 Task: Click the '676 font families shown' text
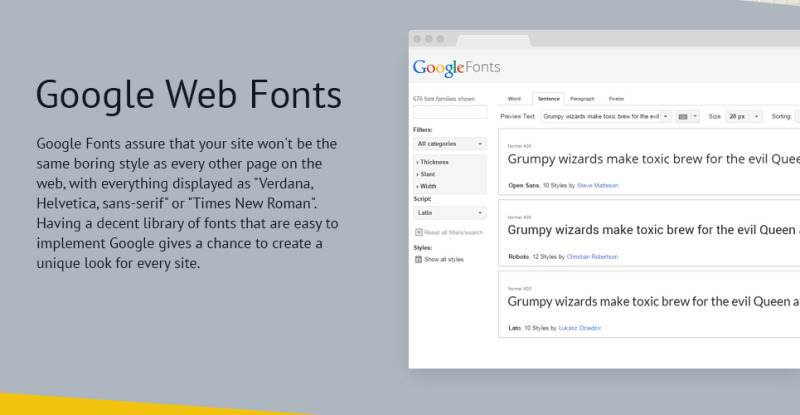click(444, 99)
